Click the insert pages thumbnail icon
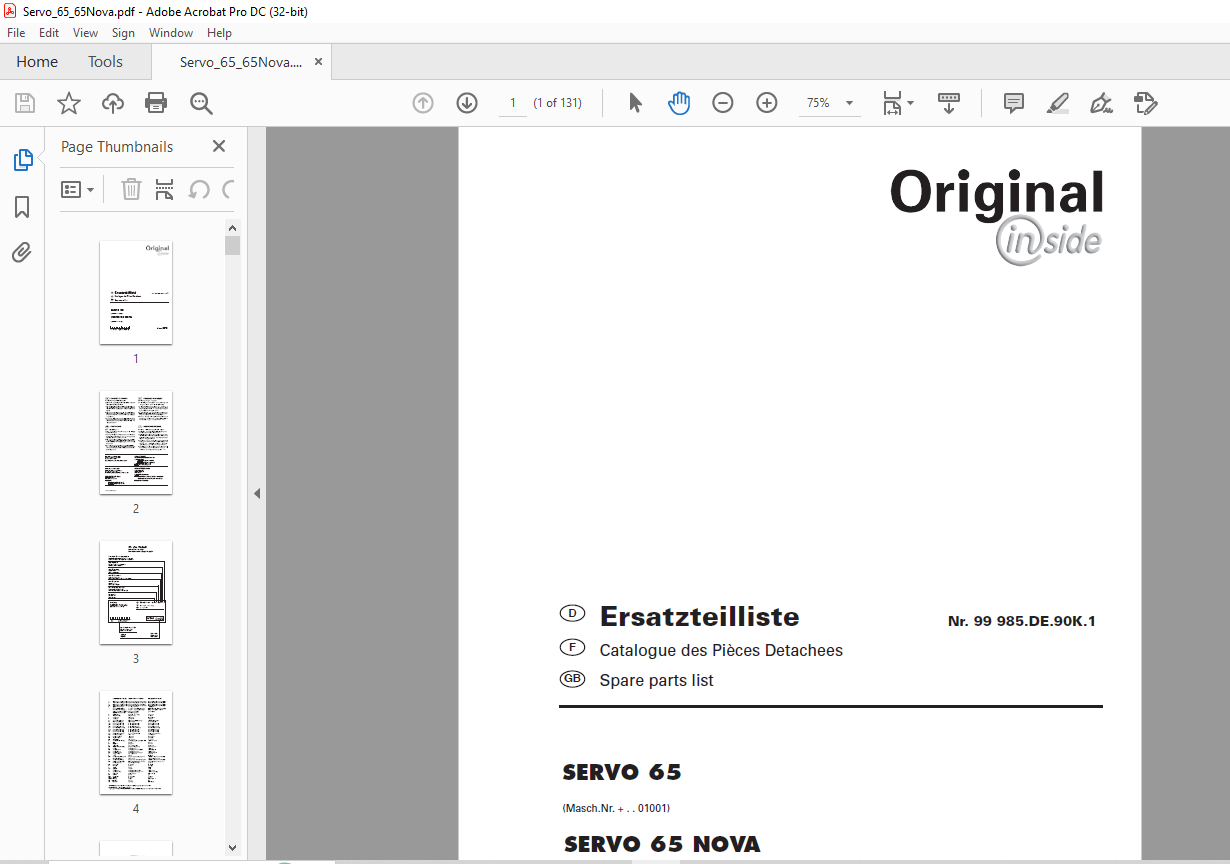 [x=165, y=189]
